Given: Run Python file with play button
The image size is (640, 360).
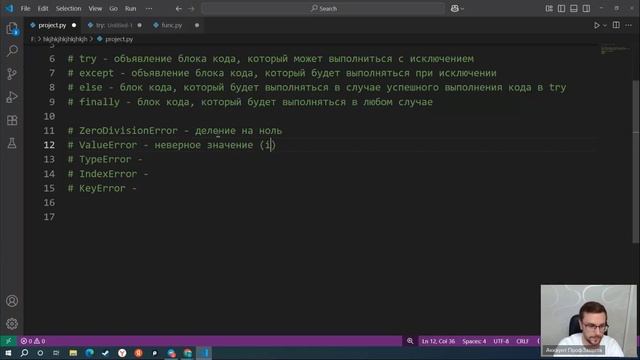Looking at the screenshot, I should [x=597, y=25].
